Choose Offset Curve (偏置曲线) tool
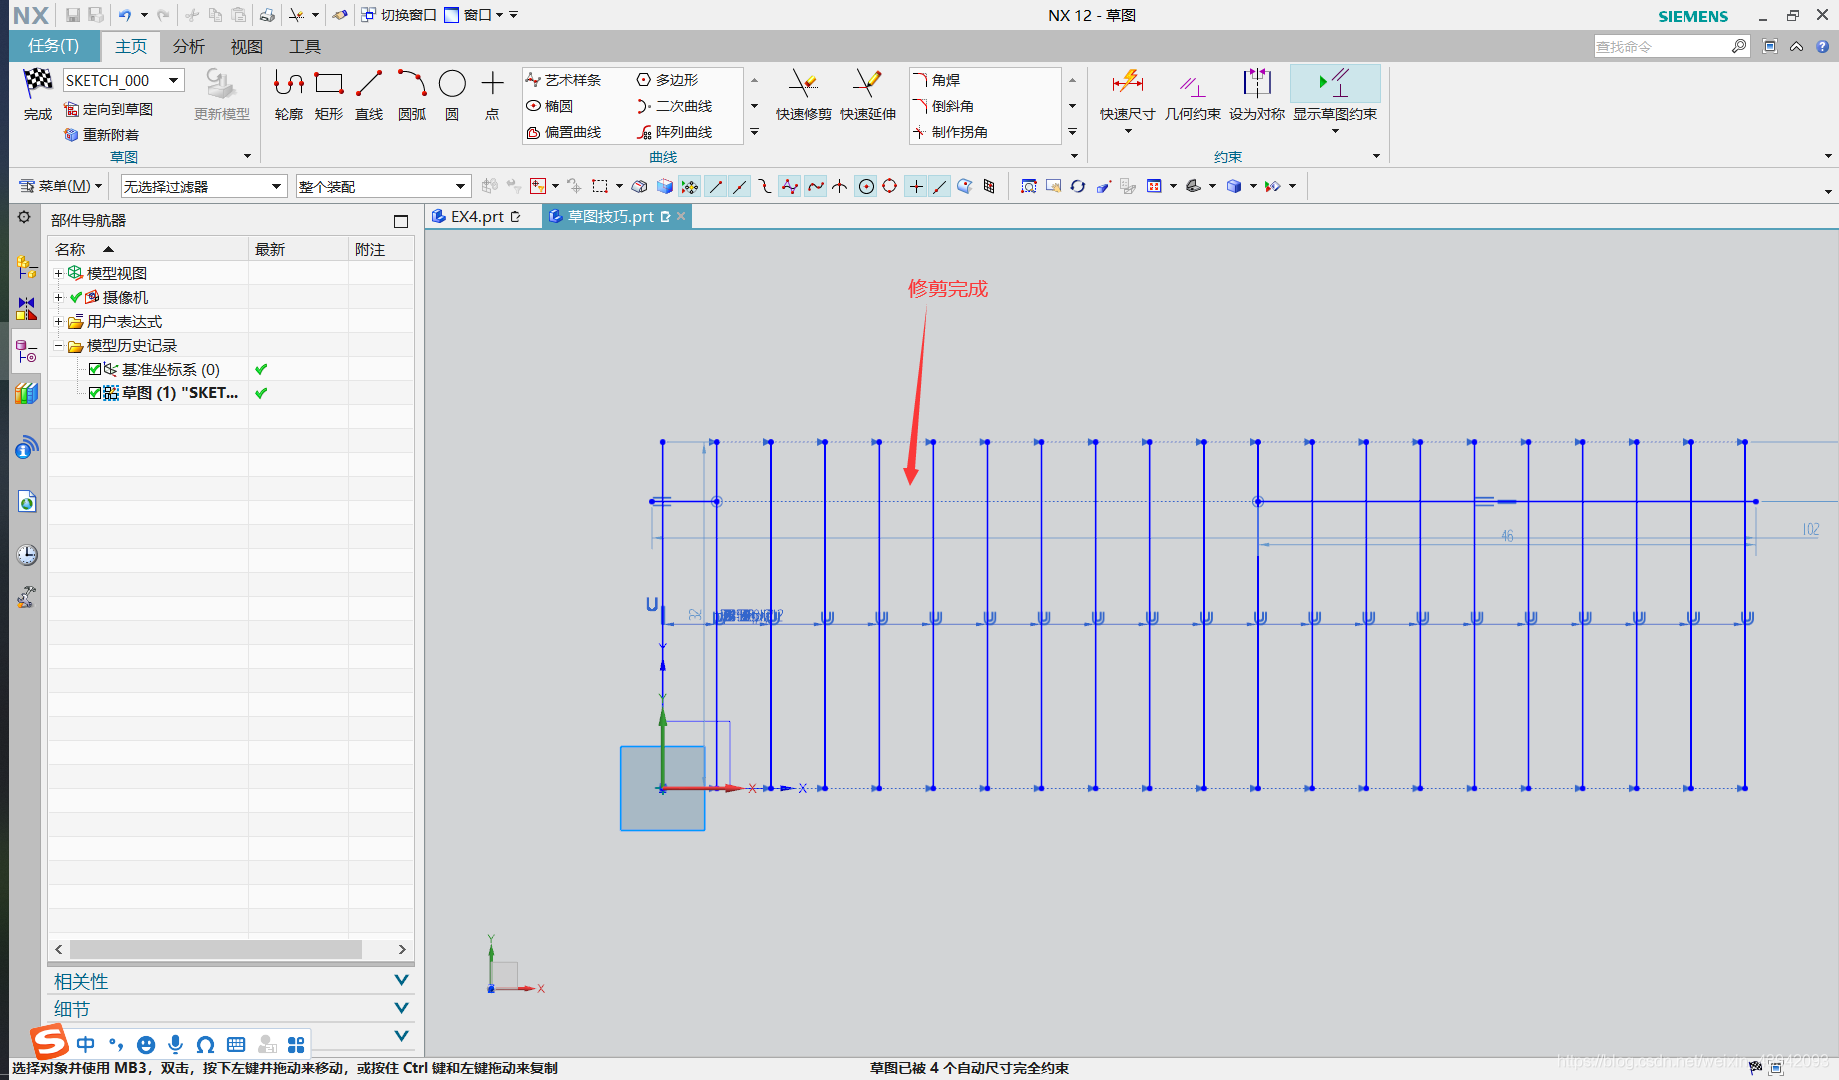 [x=564, y=132]
